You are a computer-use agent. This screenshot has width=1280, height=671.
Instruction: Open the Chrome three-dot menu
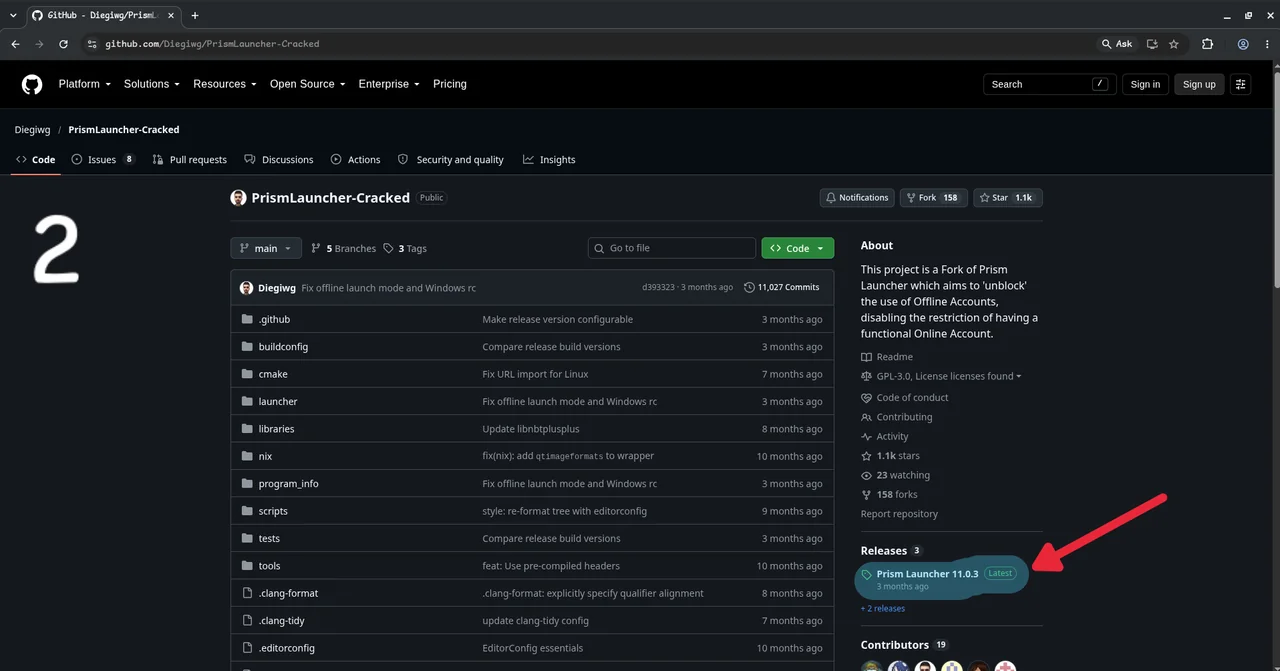point(1266,44)
